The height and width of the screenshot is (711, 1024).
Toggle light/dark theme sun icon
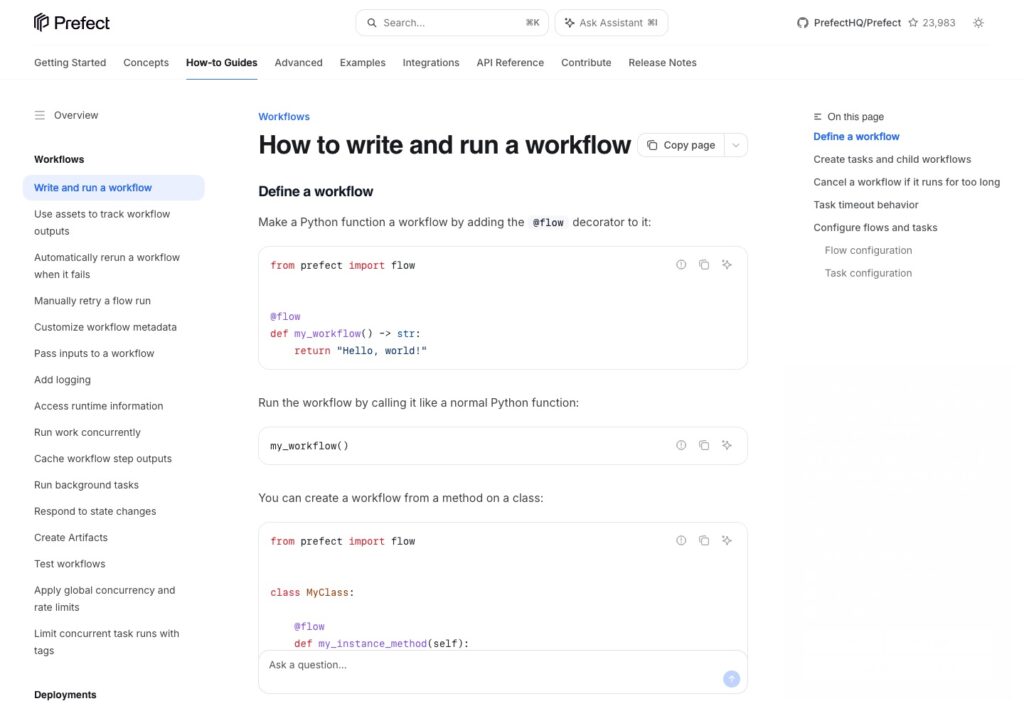click(978, 23)
